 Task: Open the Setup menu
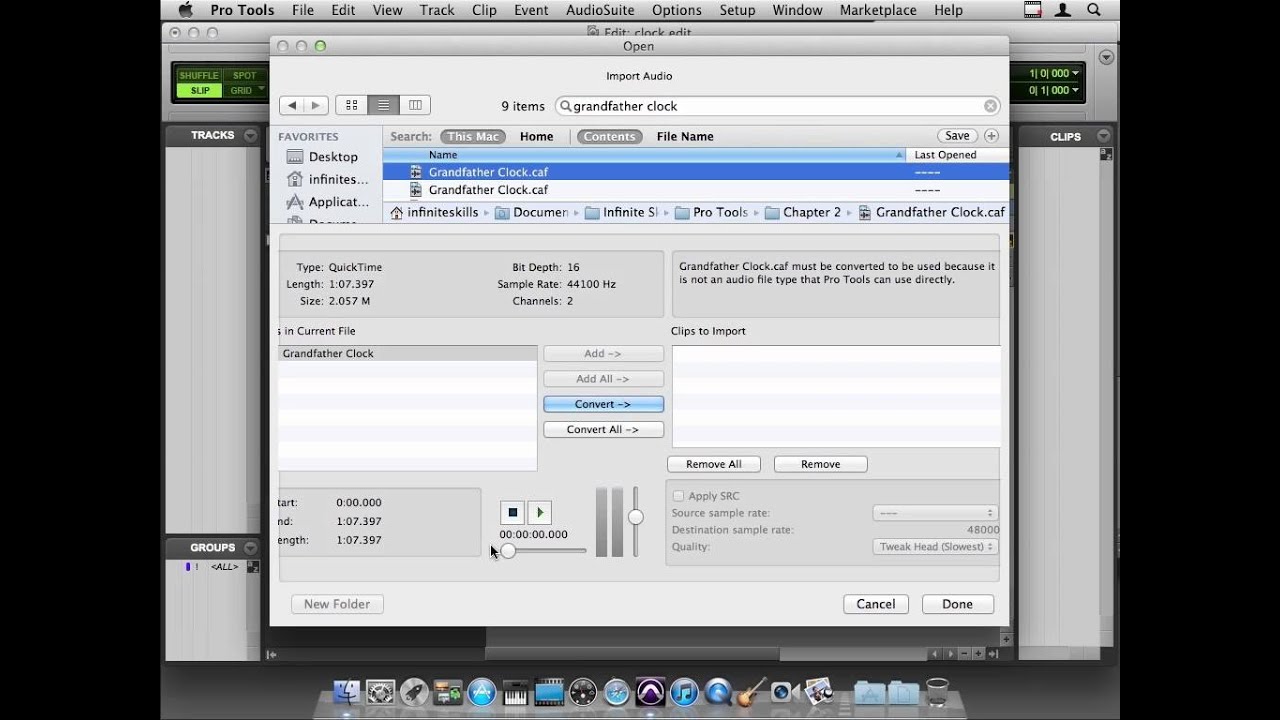pos(737,10)
